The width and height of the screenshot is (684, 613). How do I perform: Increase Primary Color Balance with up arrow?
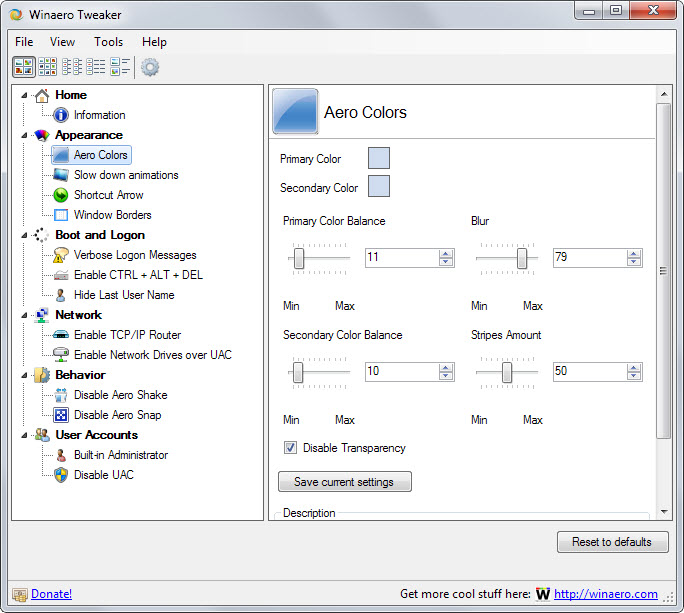[445, 254]
